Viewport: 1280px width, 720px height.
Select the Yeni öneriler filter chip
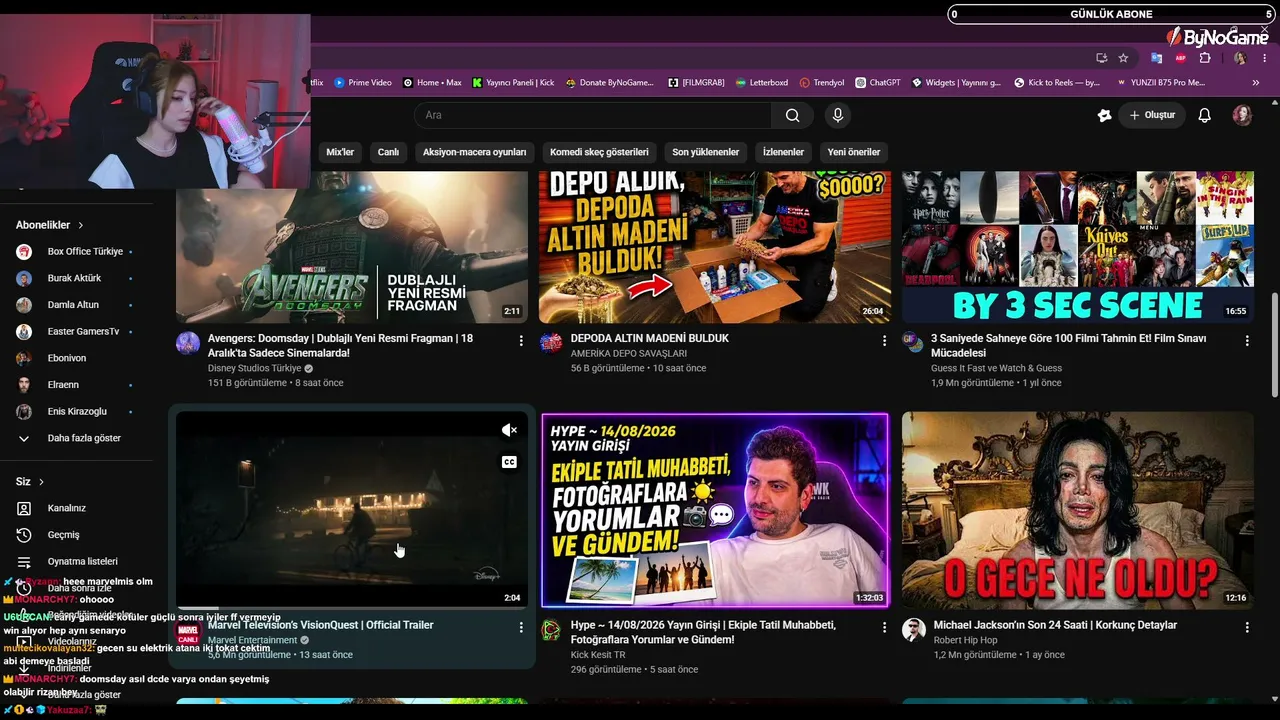point(854,152)
